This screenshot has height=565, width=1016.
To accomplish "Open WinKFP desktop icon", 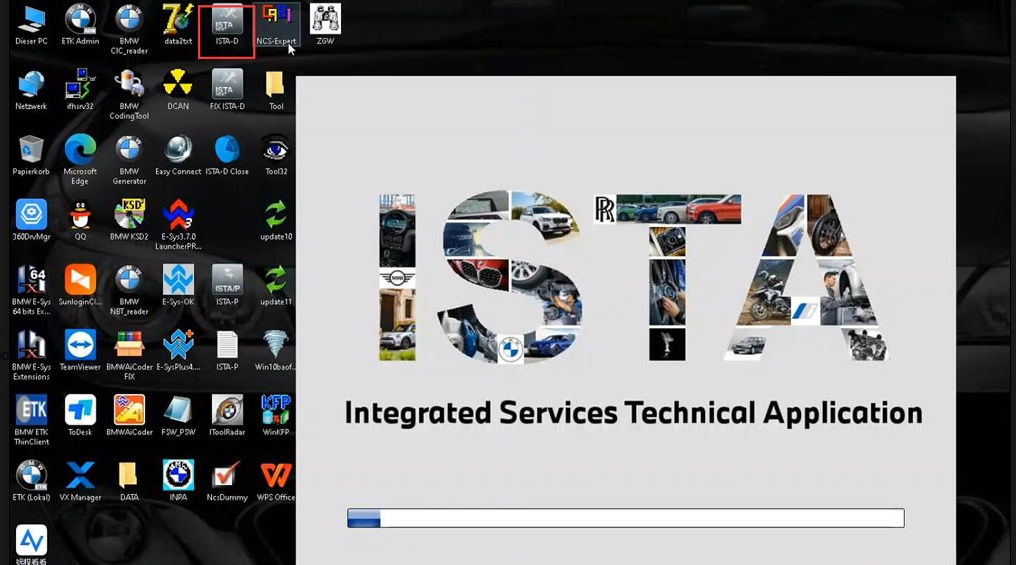I will pyautogui.click(x=276, y=416).
